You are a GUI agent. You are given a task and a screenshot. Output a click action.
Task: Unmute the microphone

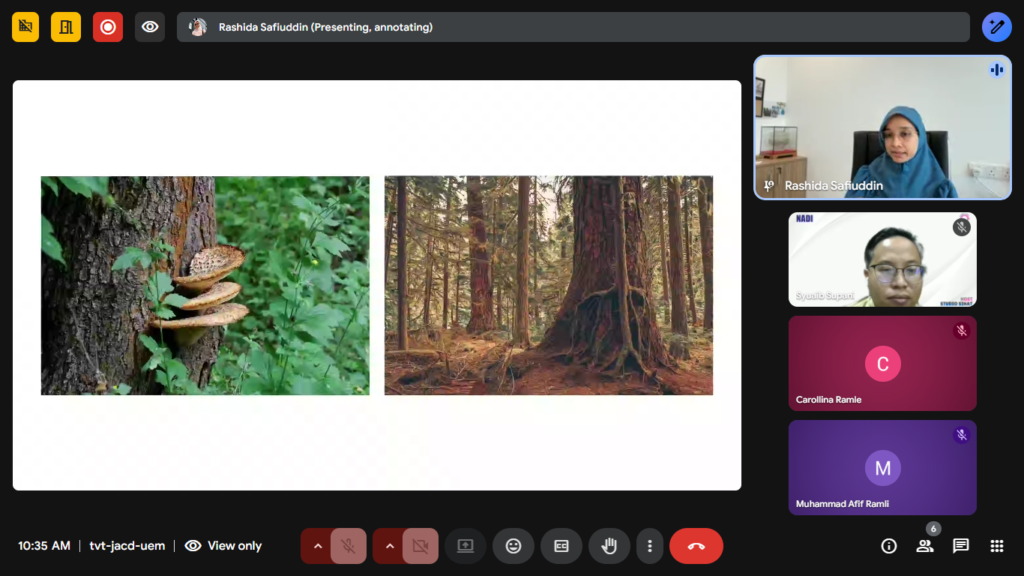pyautogui.click(x=348, y=546)
